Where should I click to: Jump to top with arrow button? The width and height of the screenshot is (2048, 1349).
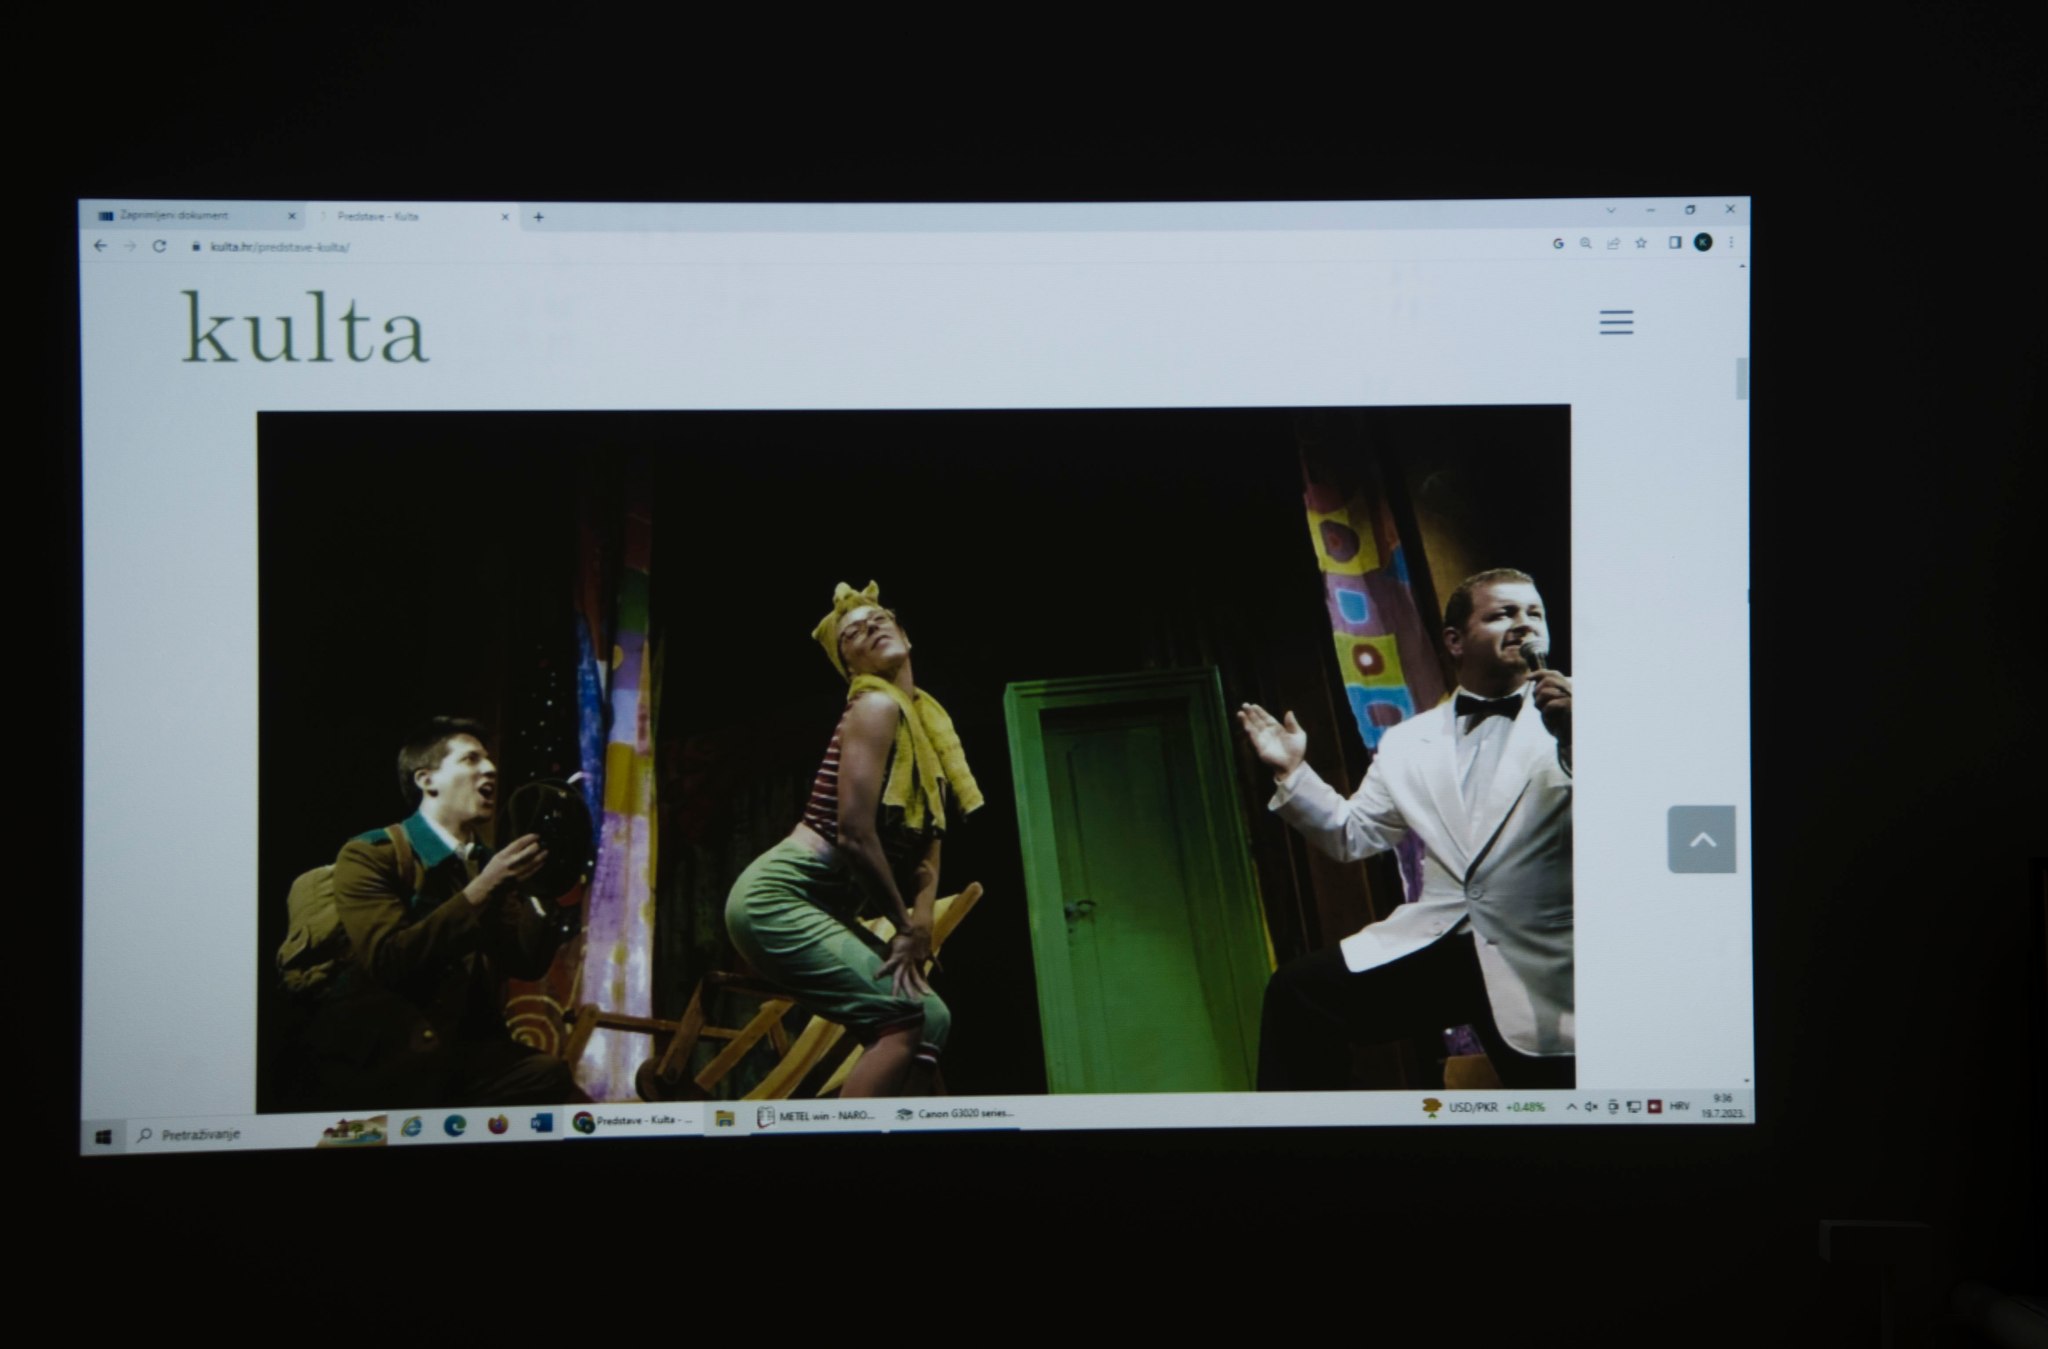click(x=1702, y=839)
